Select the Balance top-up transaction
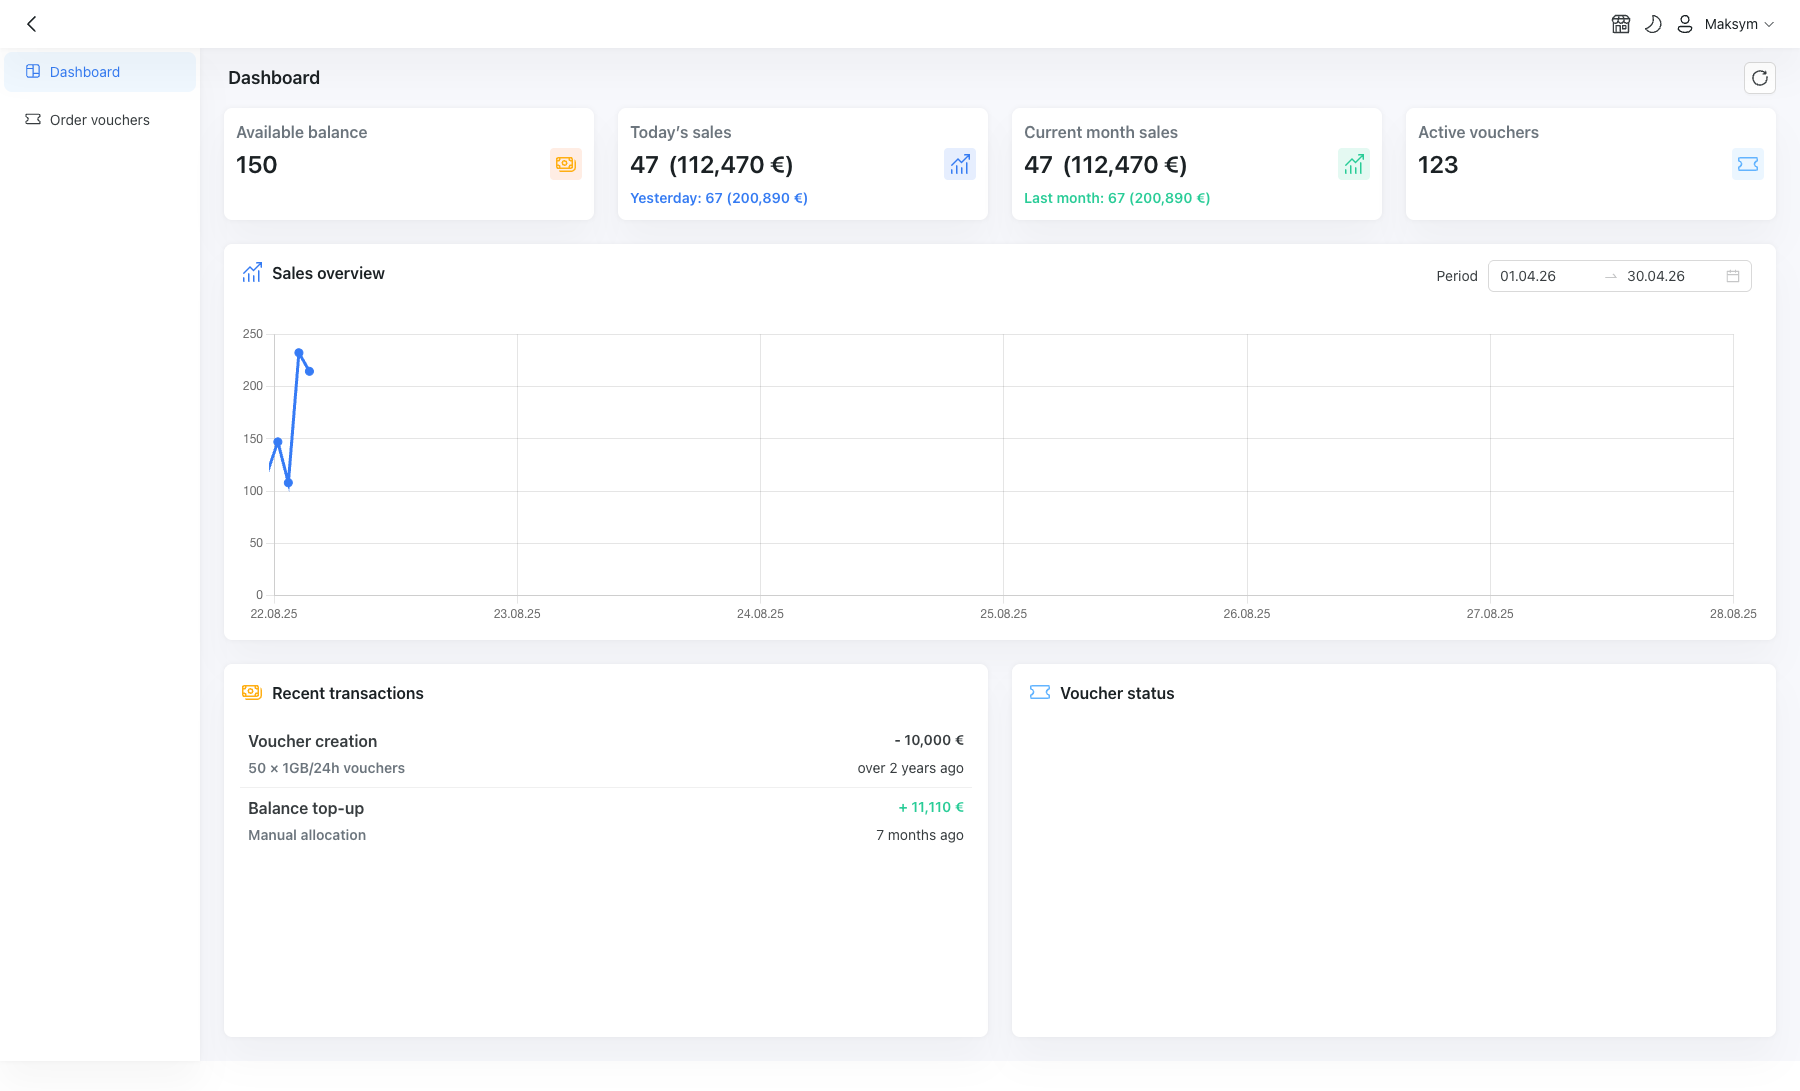Screen dimensions: 1800x1091 coord(606,821)
